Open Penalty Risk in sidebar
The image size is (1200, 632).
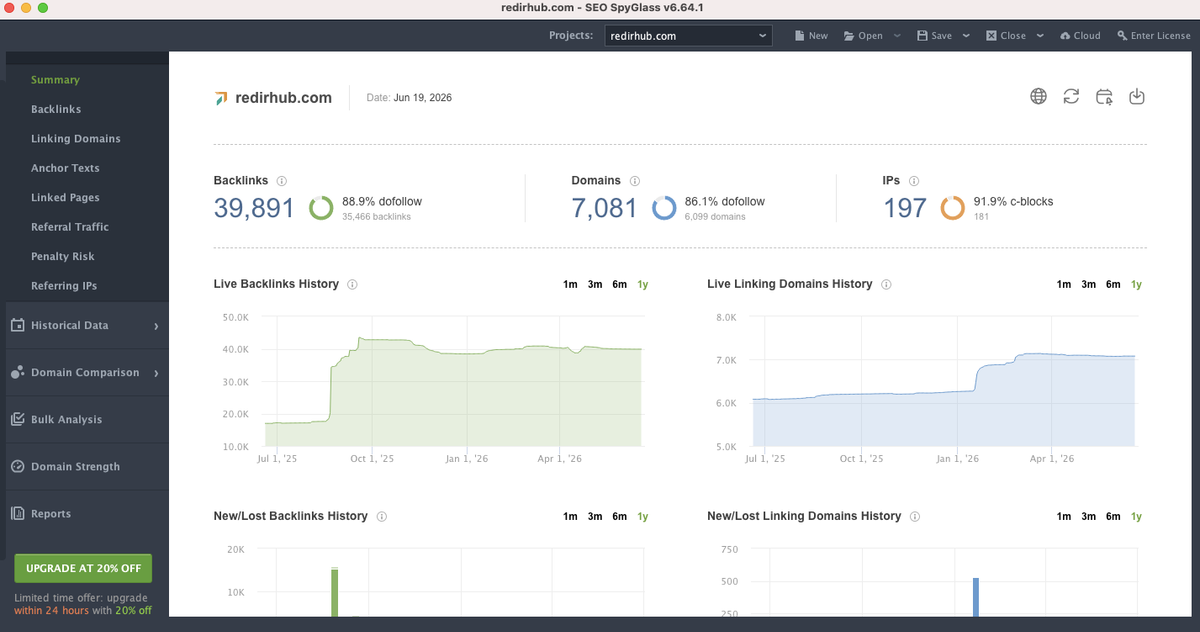coord(63,256)
